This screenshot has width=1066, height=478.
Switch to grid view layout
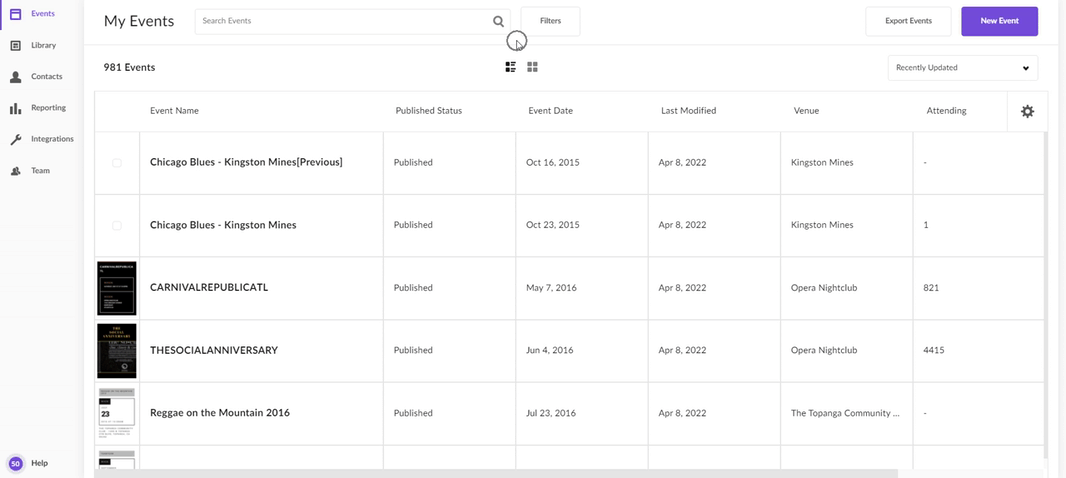[532, 67]
